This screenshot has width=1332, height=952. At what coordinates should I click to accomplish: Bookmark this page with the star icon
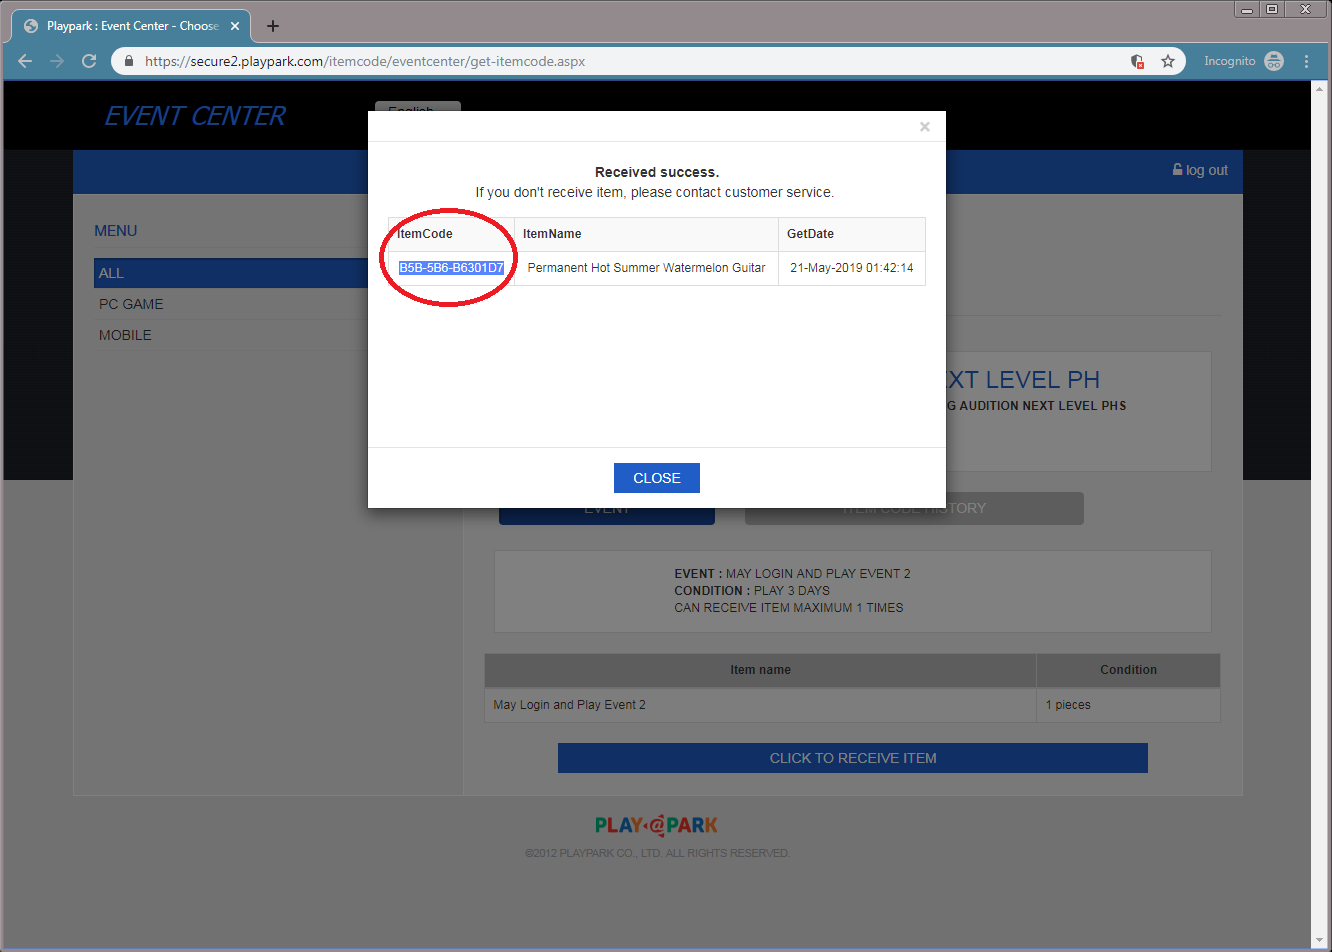point(1167,61)
